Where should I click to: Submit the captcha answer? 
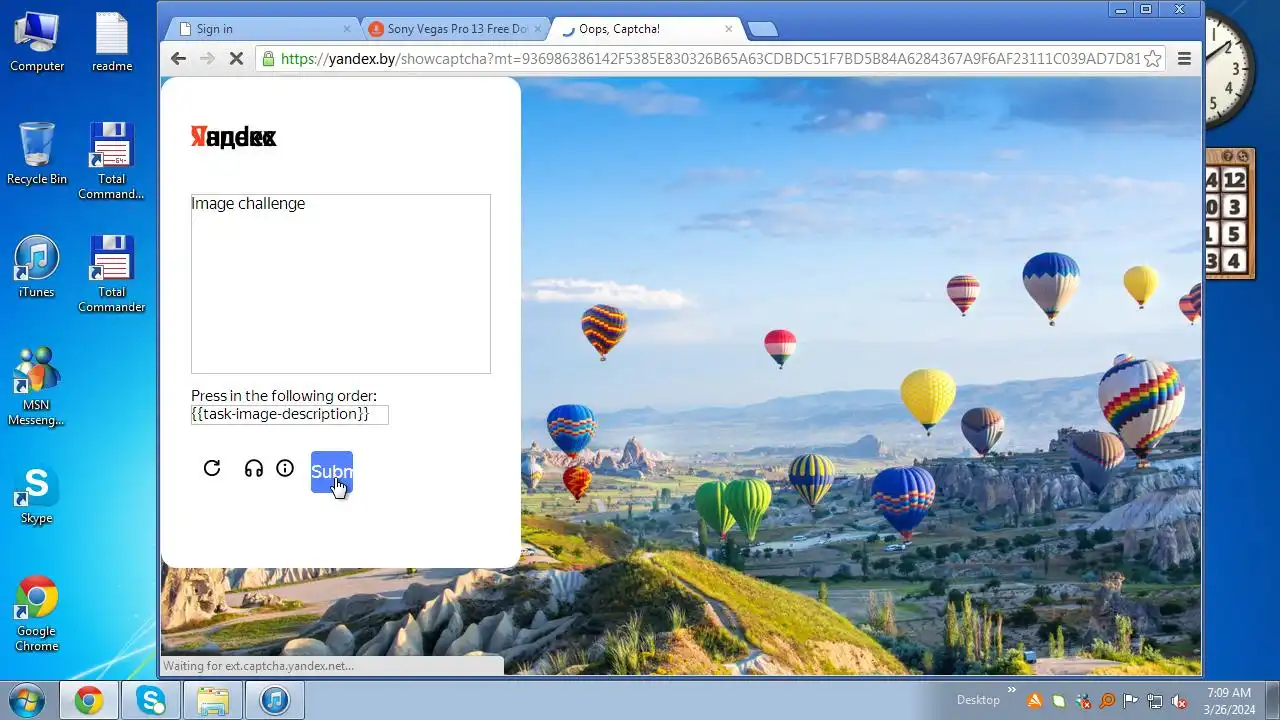coord(332,472)
